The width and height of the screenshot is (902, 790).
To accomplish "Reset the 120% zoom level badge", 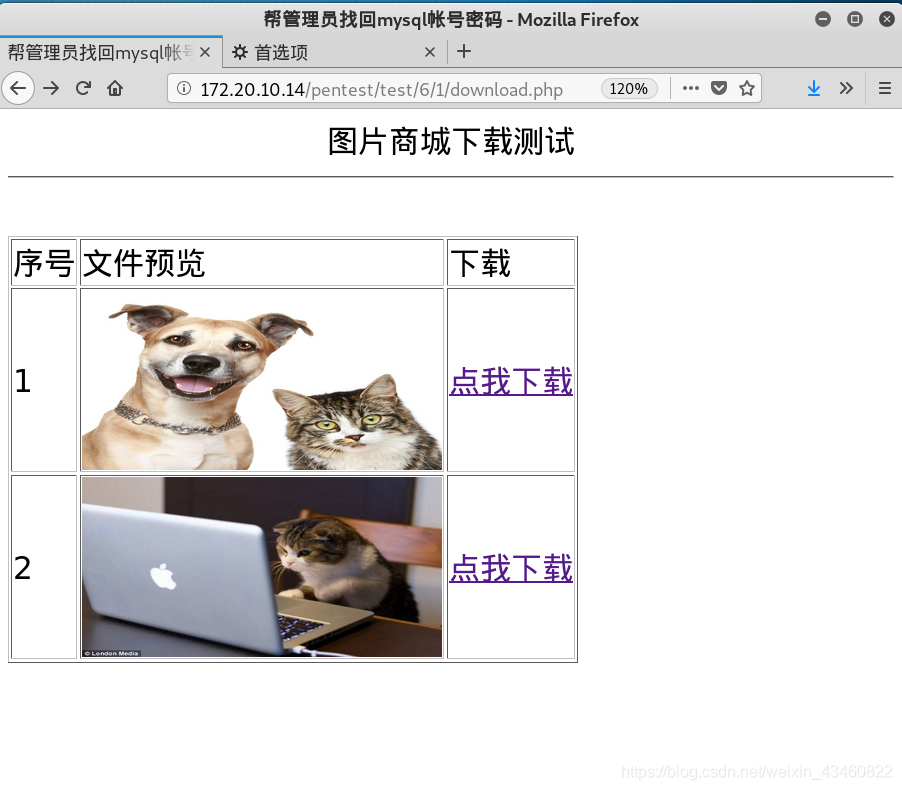I will pyautogui.click(x=629, y=89).
